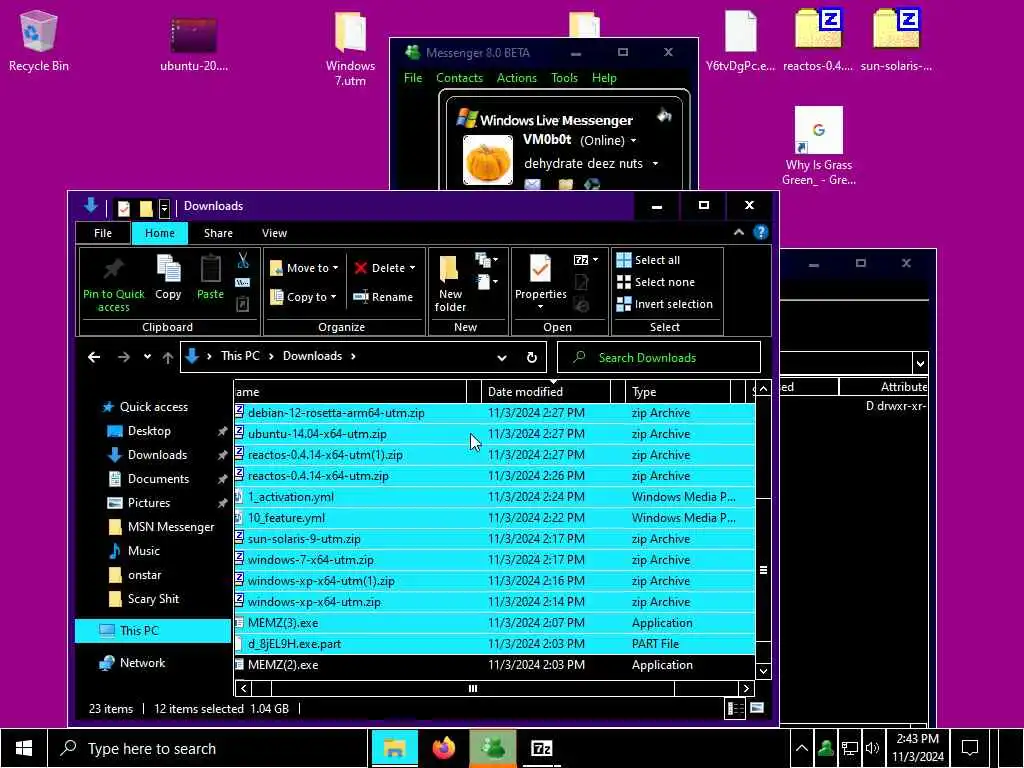This screenshot has height=768, width=1024.
Task: Open the Downloads folder in Quick access
Action: (157, 455)
